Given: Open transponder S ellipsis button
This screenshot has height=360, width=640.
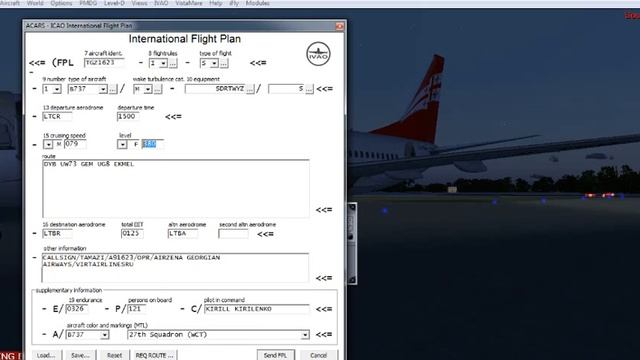Looking at the screenshot, I should click(309, 89).
